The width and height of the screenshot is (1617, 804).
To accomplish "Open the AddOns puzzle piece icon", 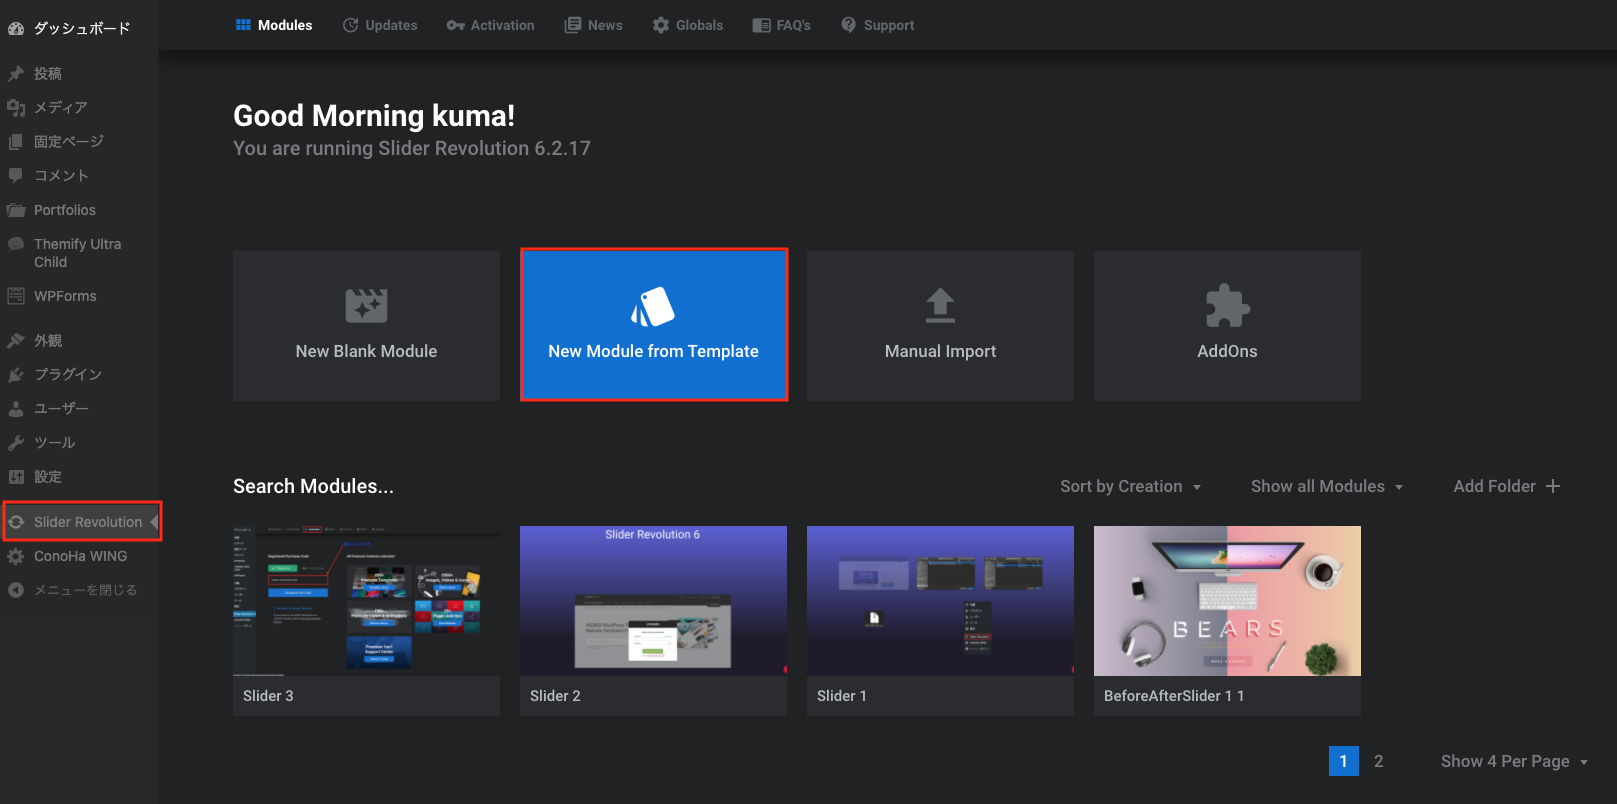I will [x=1227, y=306].
